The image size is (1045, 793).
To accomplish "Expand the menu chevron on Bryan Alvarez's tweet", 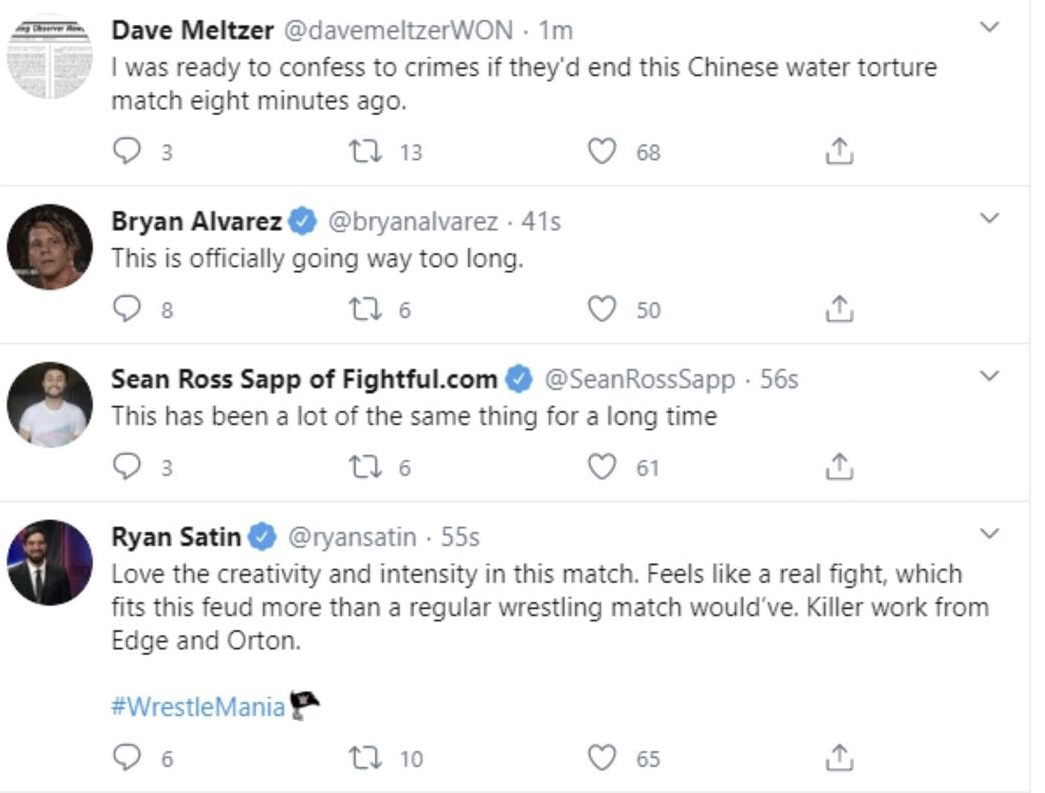I will tap(988, 218).
